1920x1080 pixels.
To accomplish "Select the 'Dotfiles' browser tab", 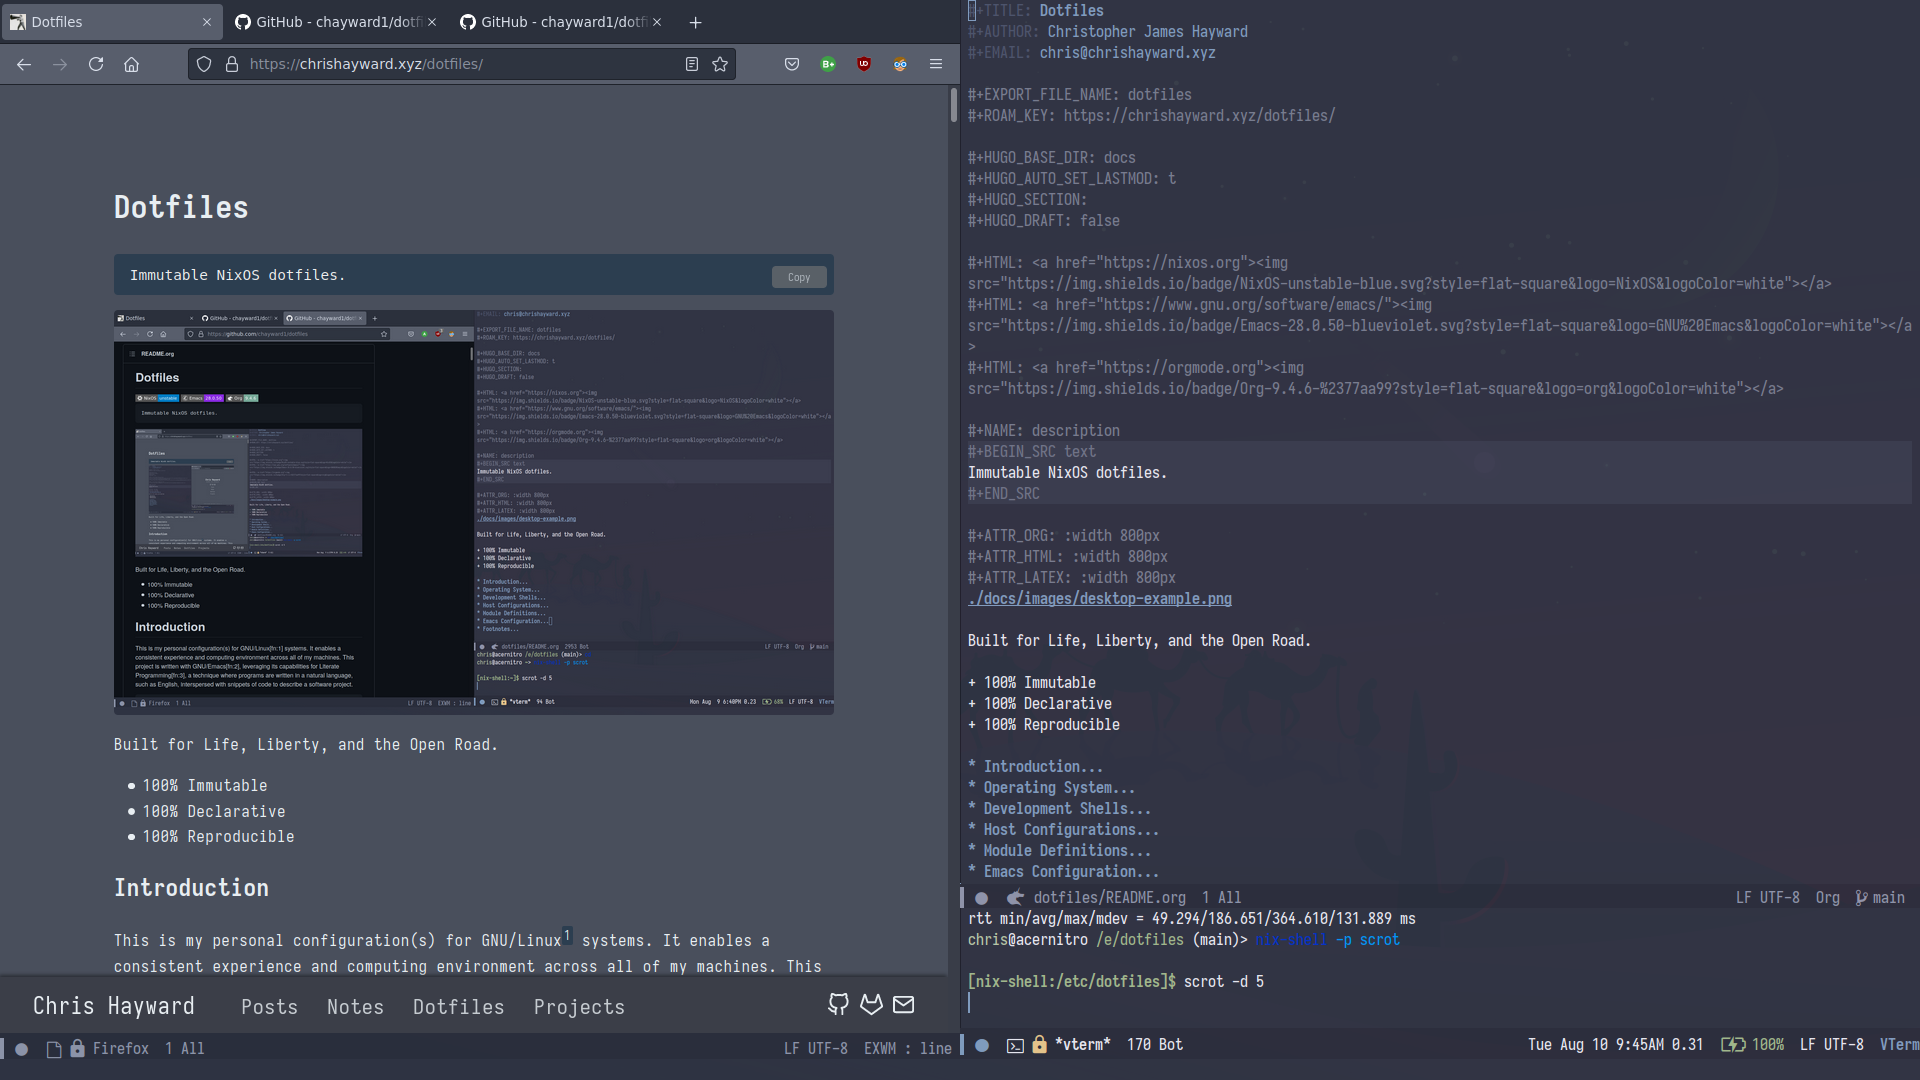I will point(112,21).
